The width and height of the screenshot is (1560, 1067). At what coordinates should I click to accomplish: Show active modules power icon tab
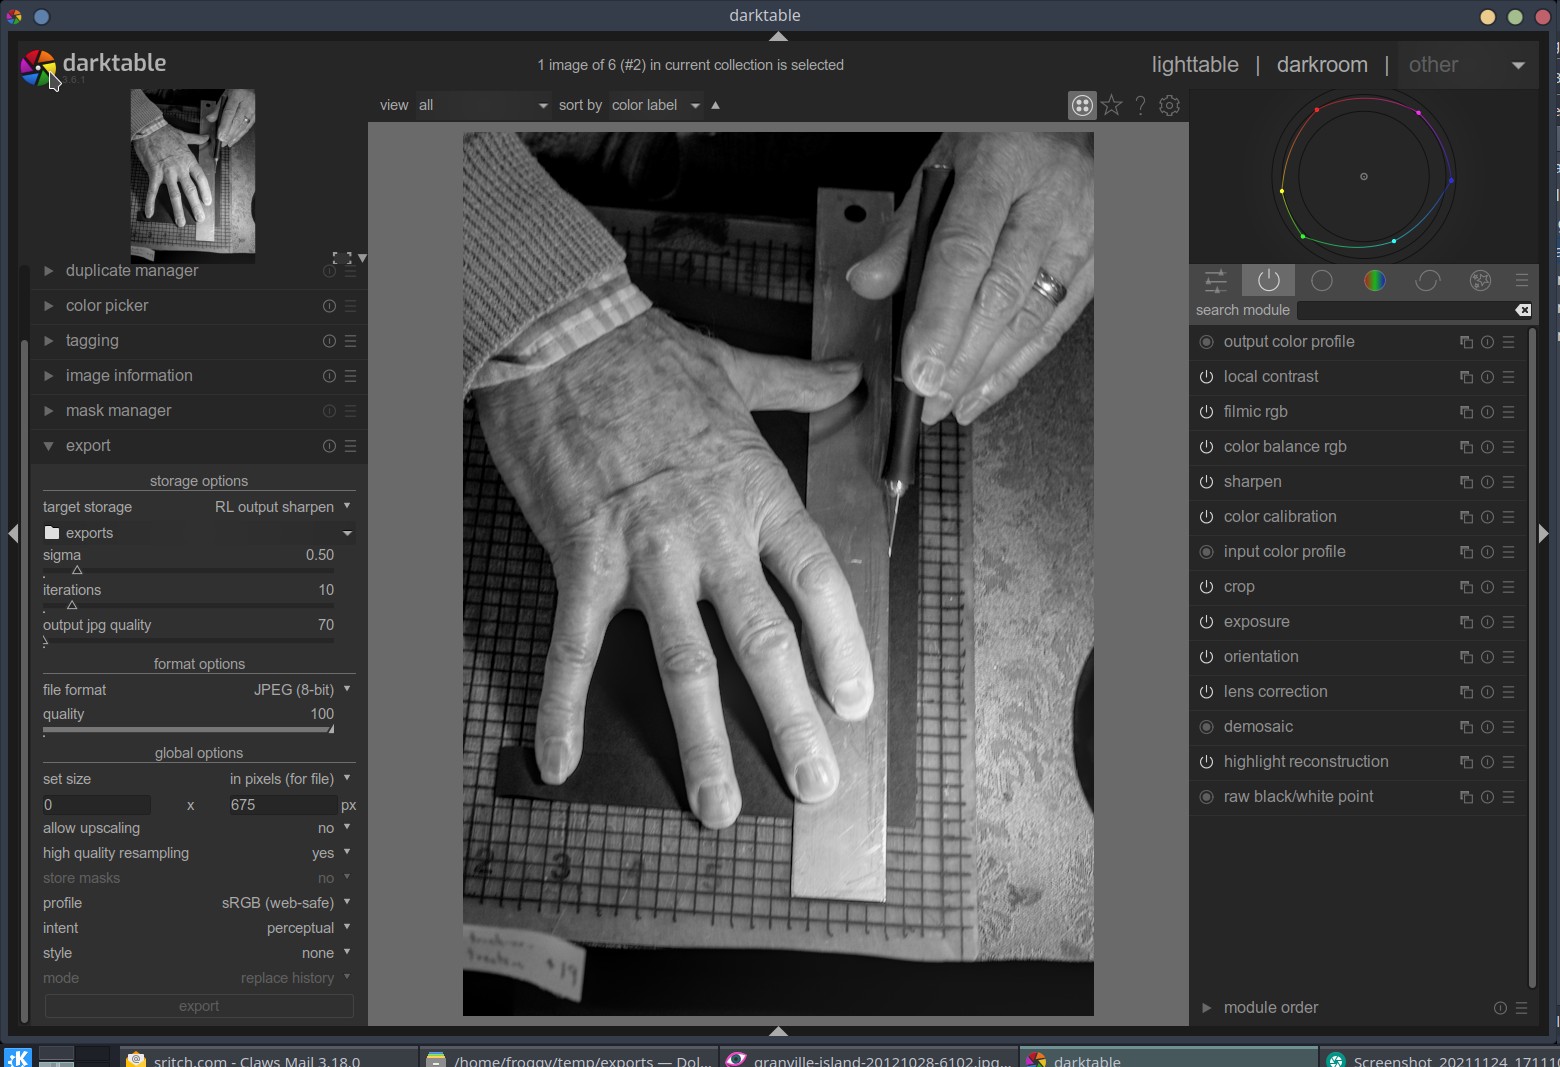coord(1269,281)
